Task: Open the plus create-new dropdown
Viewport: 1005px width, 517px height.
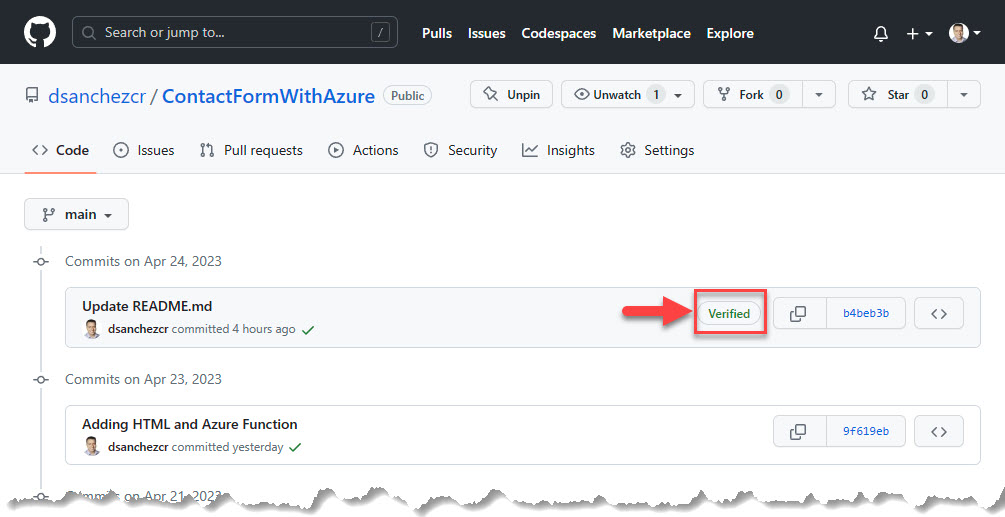Action: click(x=918, y=33)
